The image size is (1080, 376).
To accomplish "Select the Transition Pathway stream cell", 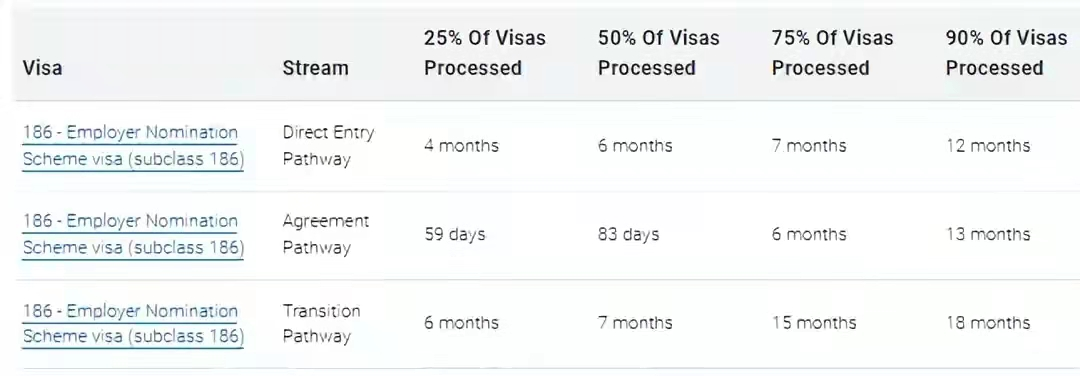I will 322,324.
